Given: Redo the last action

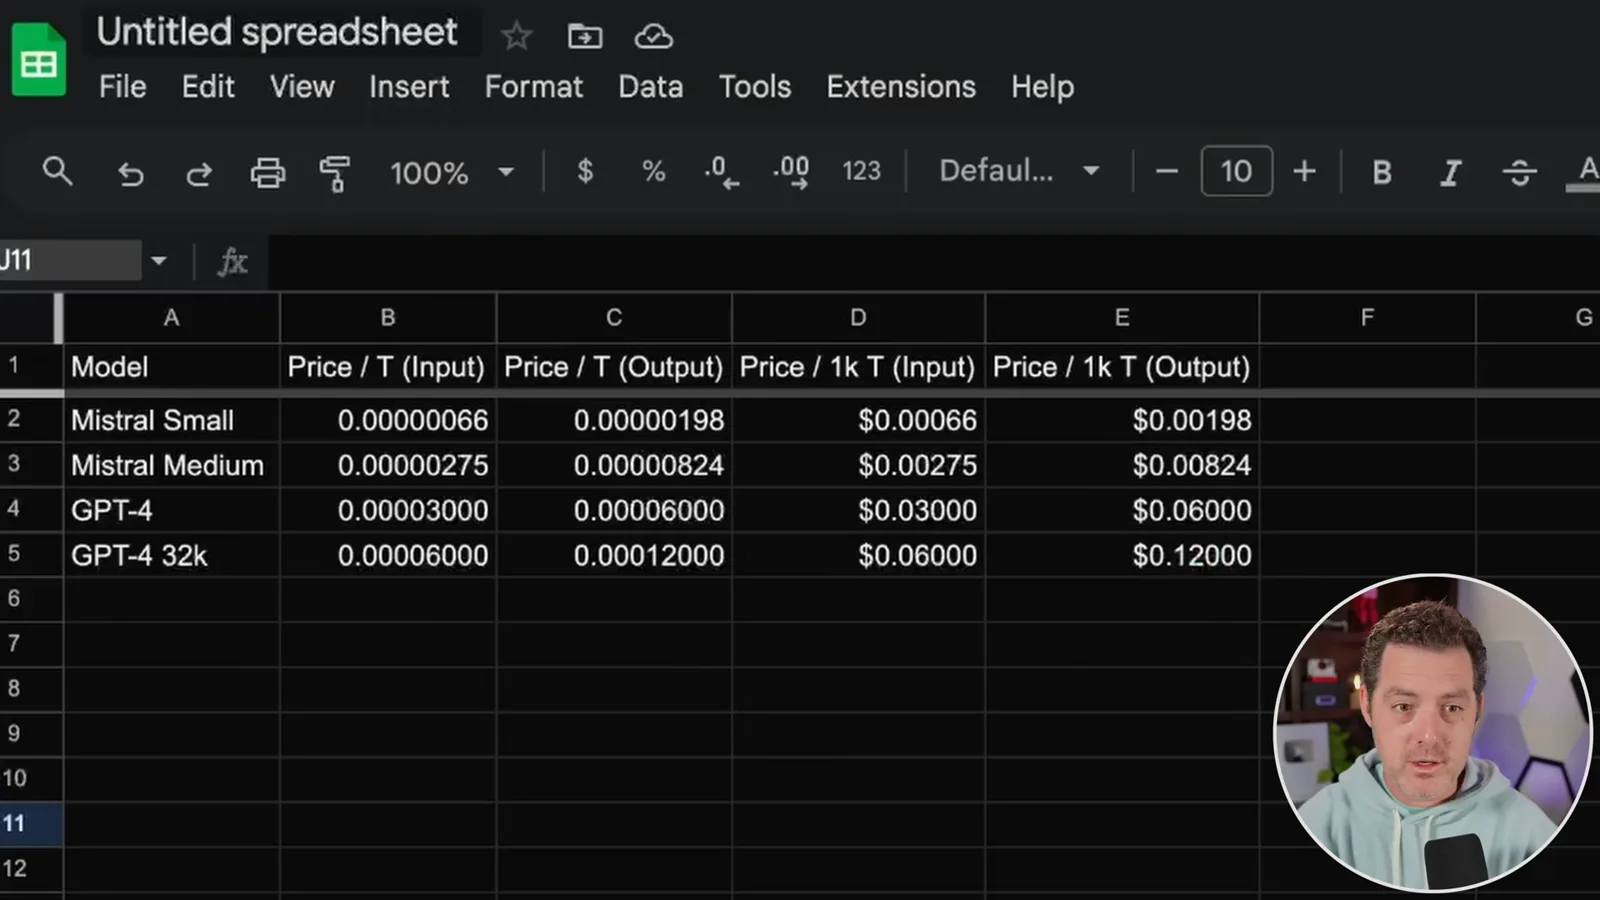Looking at the screenshot, I should tap(198, 173).
